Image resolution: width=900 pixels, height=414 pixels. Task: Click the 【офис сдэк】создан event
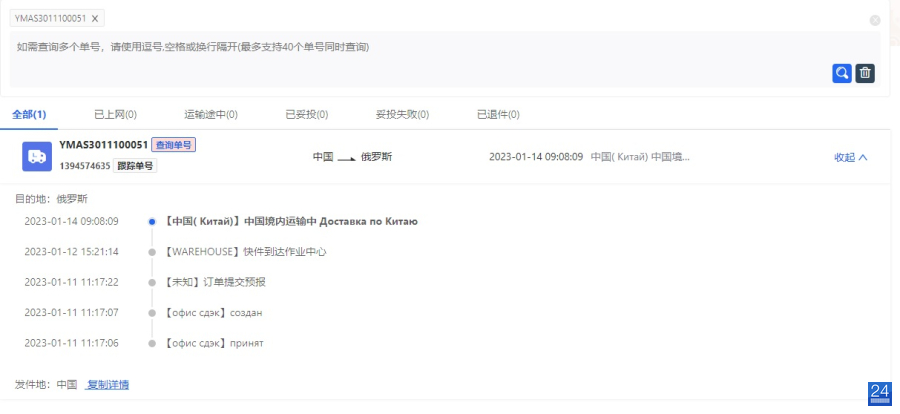[212, 313]
